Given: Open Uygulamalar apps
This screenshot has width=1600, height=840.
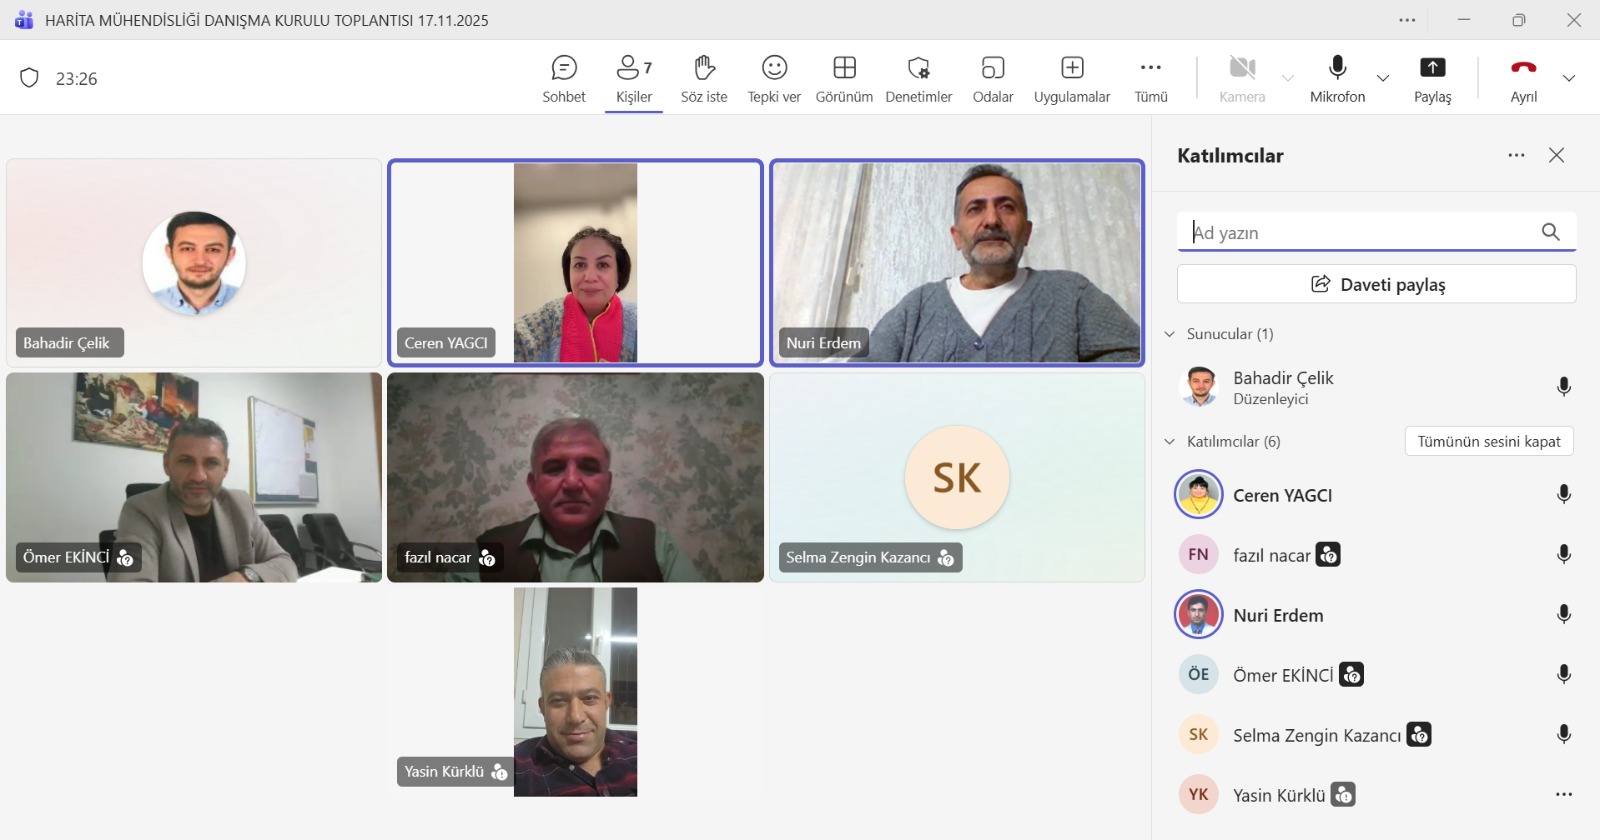Looking at the screenshot, I should (x=1072, y=78).
